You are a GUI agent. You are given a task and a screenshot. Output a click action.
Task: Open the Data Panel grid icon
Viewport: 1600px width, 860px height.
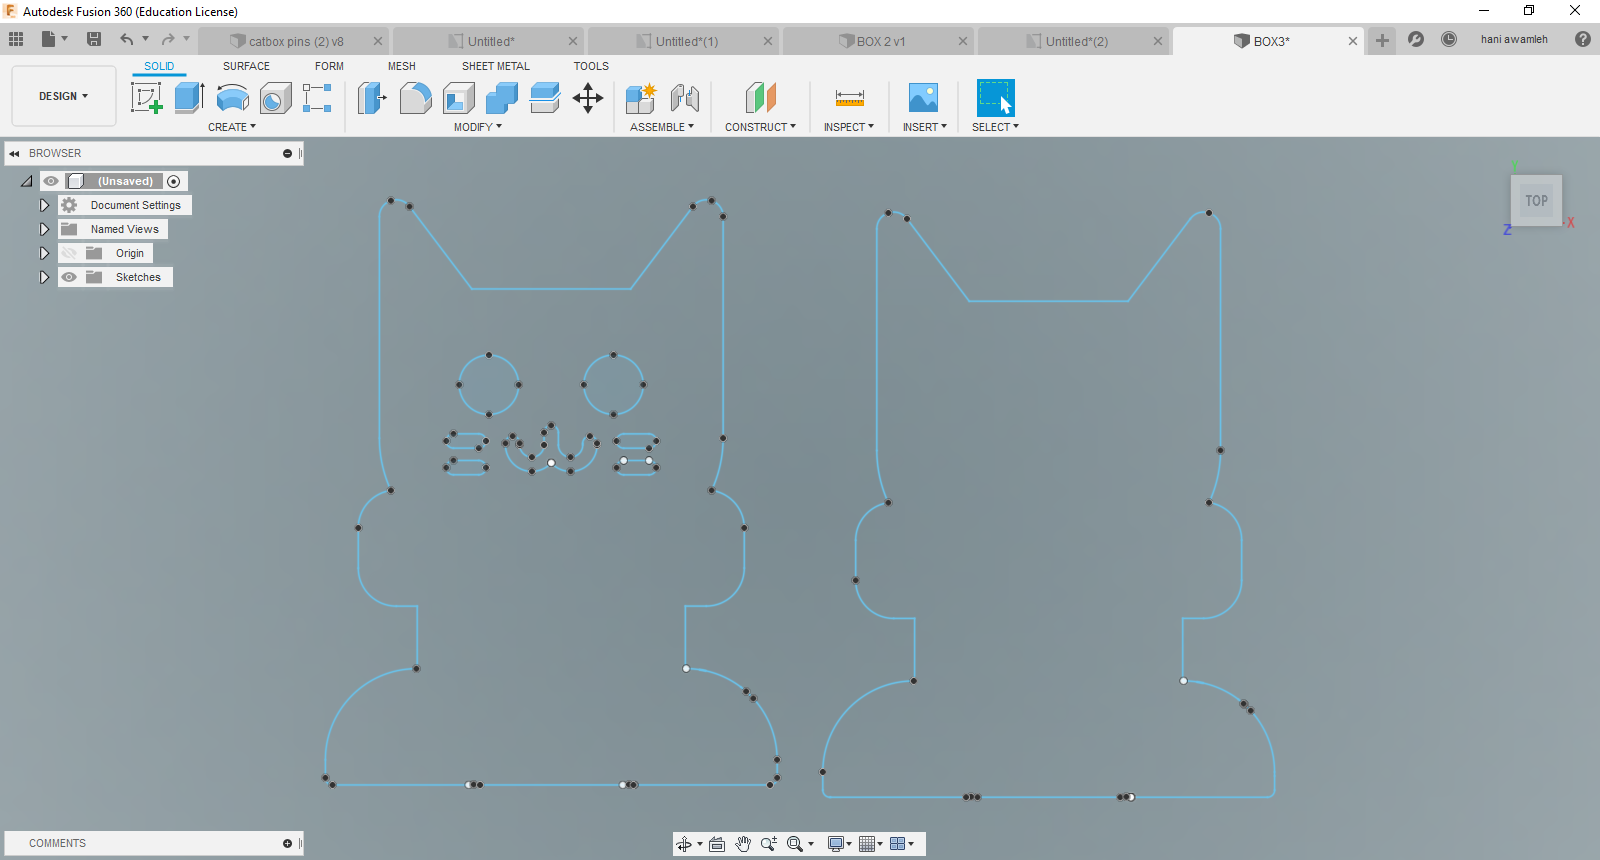[x=16, y=39]
